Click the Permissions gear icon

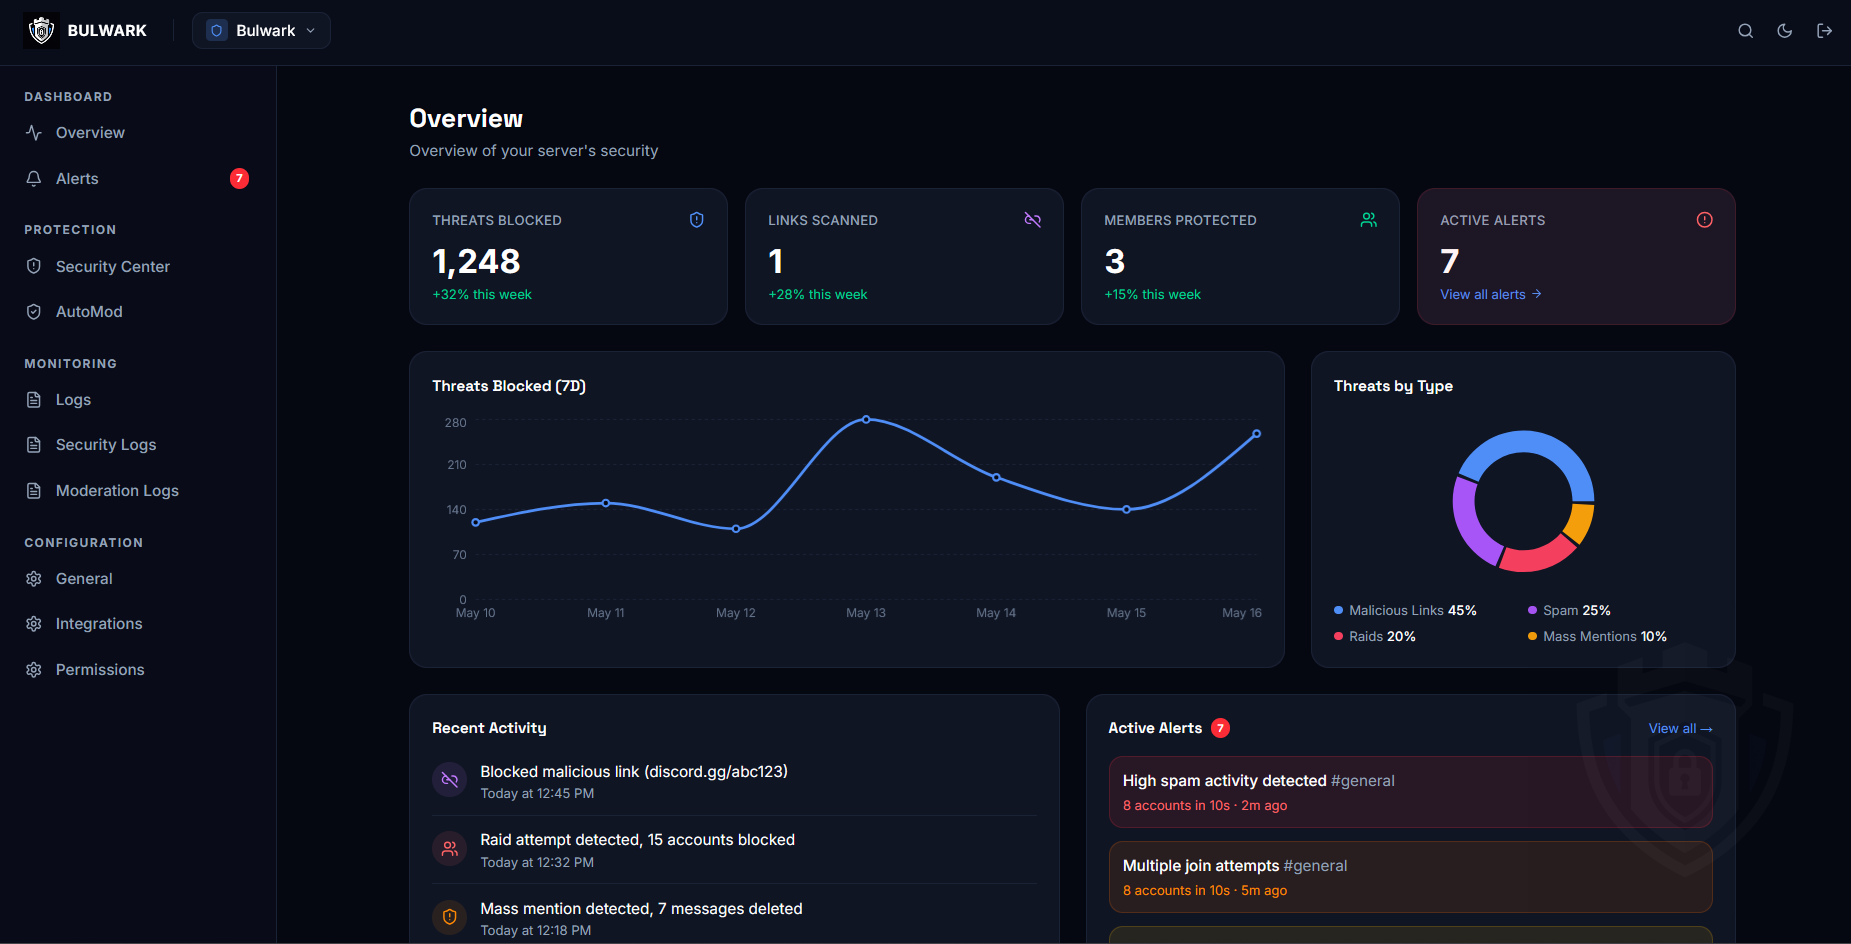[x=34, y=670]
